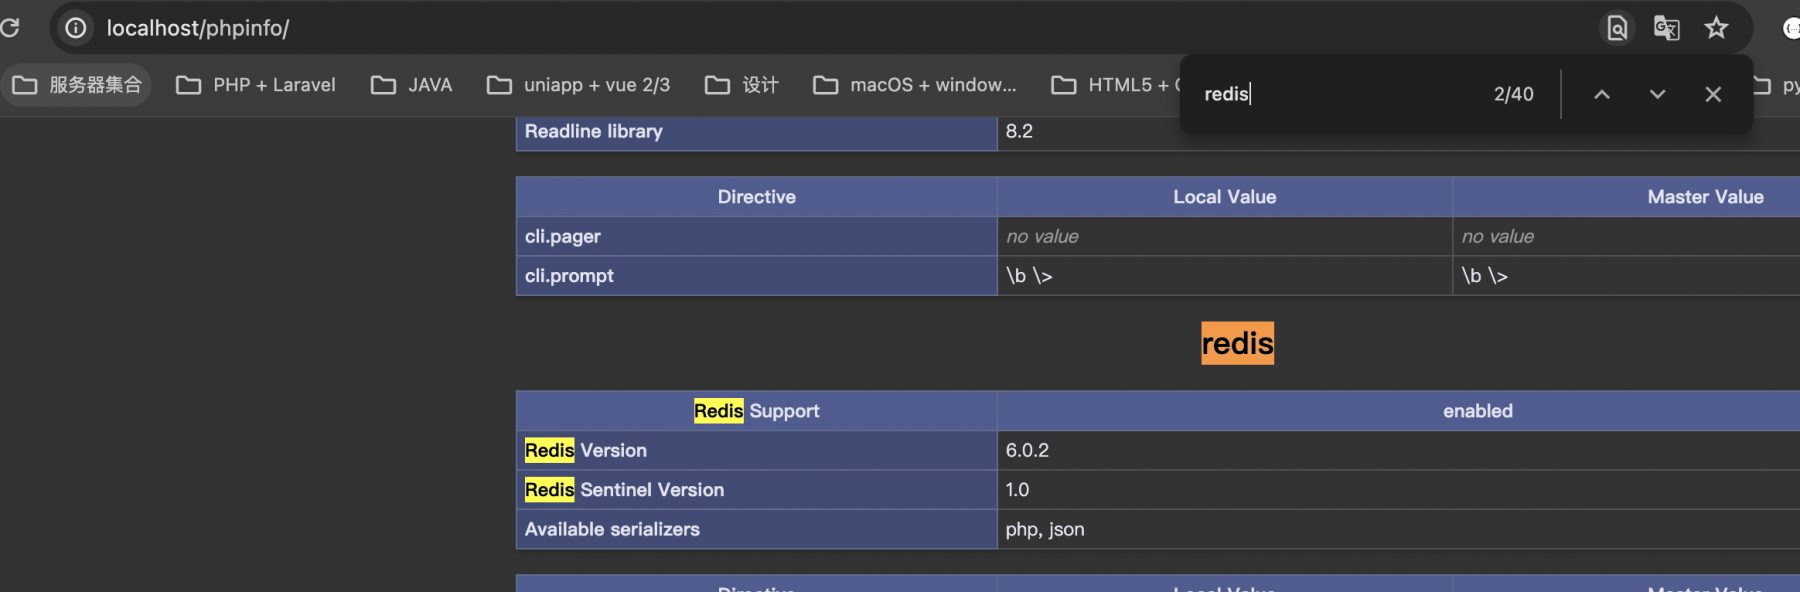Image resolution: width=1800 pixels, height=592 pixels.
Task: Click the 6.0.2 version value
Action: 1027,451
